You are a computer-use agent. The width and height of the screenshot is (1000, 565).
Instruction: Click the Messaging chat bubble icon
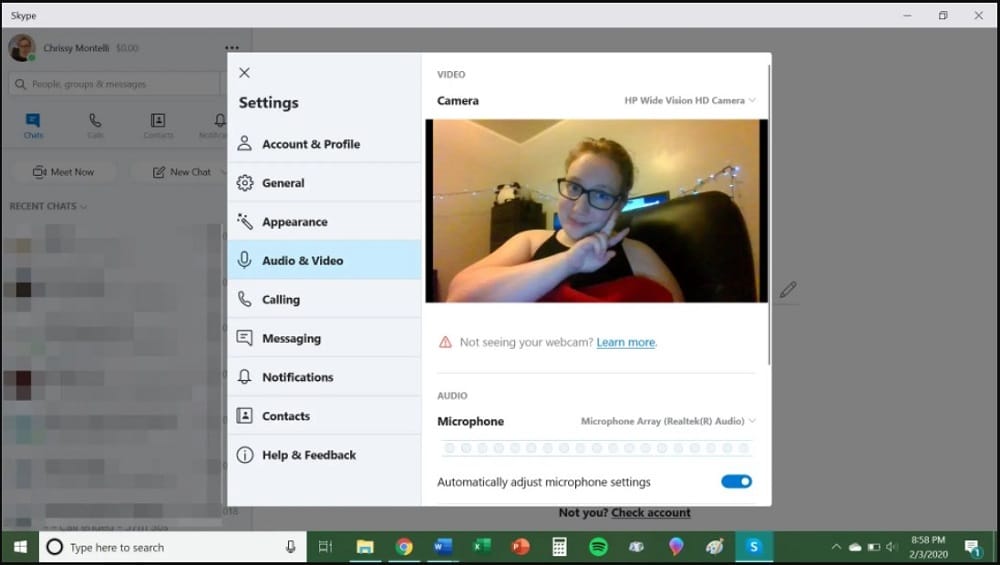[244, 338]
